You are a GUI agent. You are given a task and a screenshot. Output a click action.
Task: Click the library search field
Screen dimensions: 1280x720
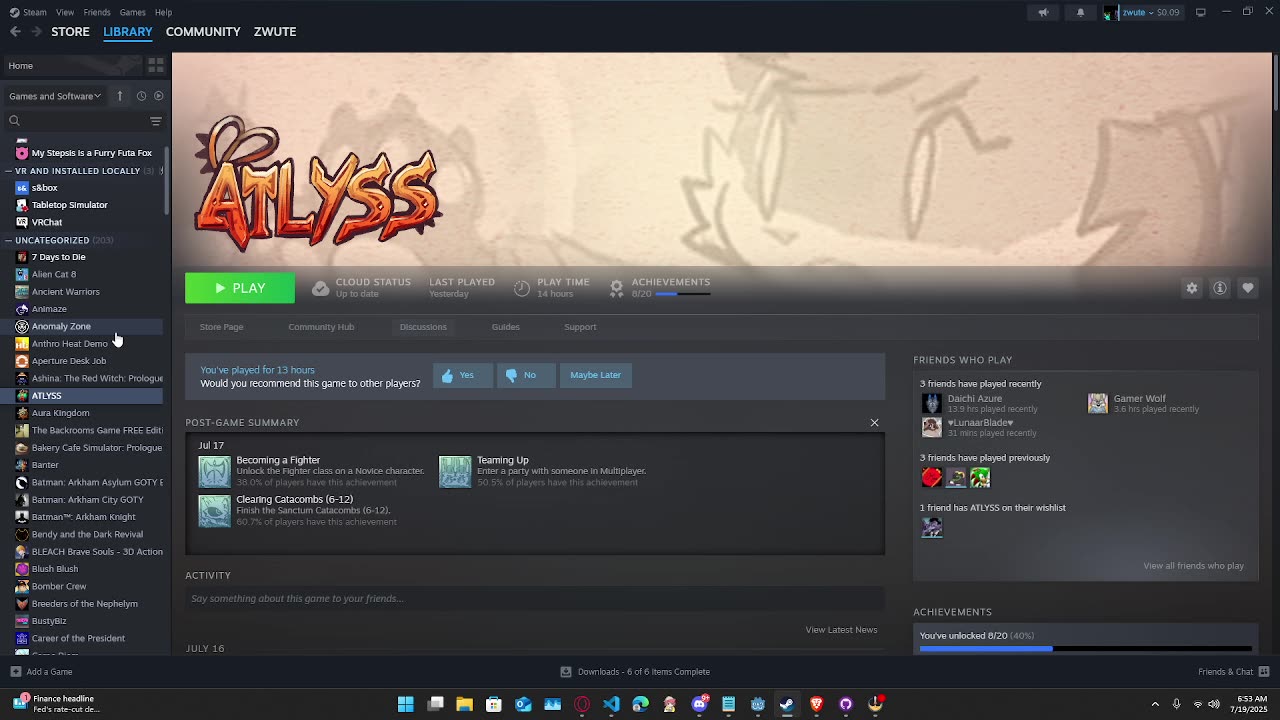pos(76,121)
